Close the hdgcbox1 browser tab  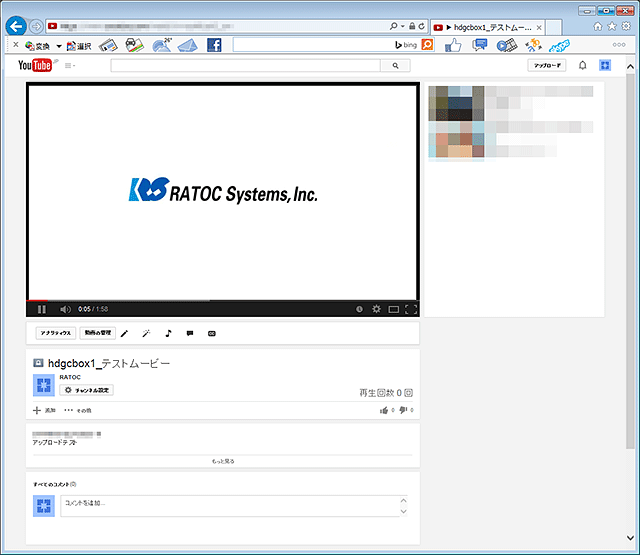click(x=539, y=27)
